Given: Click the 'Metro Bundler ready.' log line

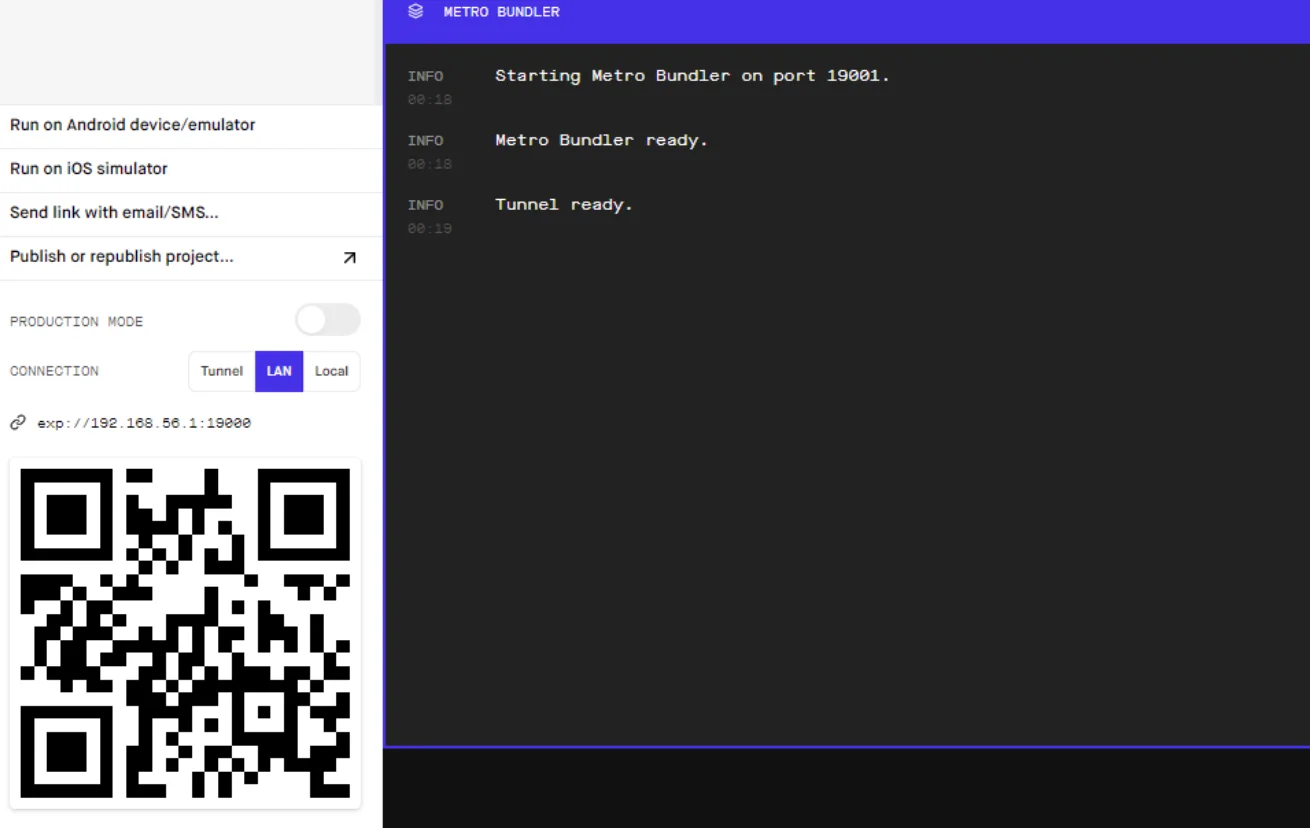Looking at the screenshot, I should point(601,140).
